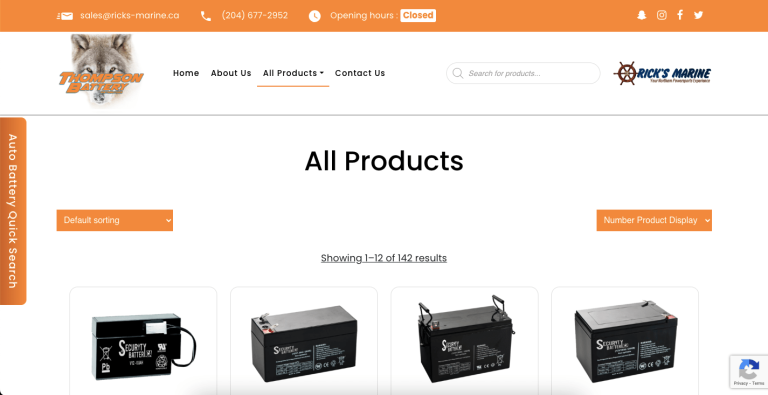Click the sales@ricks-marine.ca email link
The height and width of the screenshot is (395, 768).
tap(130, 15)
